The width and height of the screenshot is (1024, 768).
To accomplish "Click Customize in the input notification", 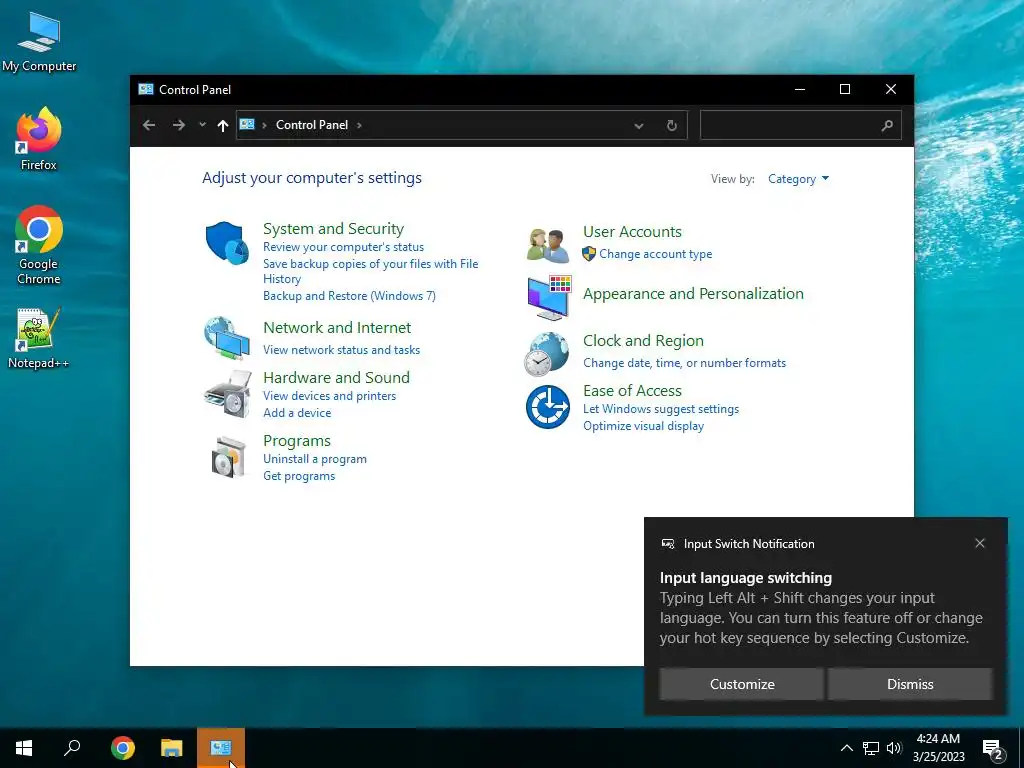I will (741, 684).
